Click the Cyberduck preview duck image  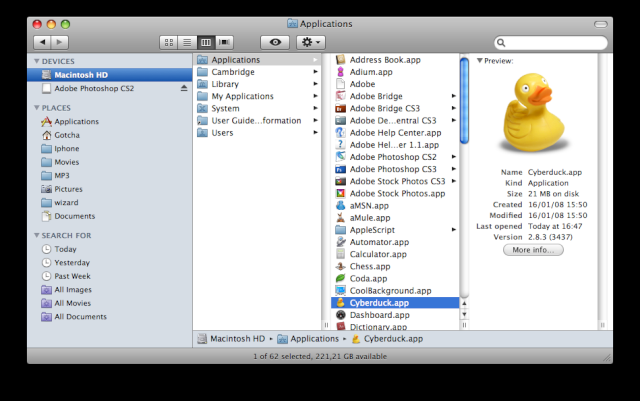click(x=533, y=112)
